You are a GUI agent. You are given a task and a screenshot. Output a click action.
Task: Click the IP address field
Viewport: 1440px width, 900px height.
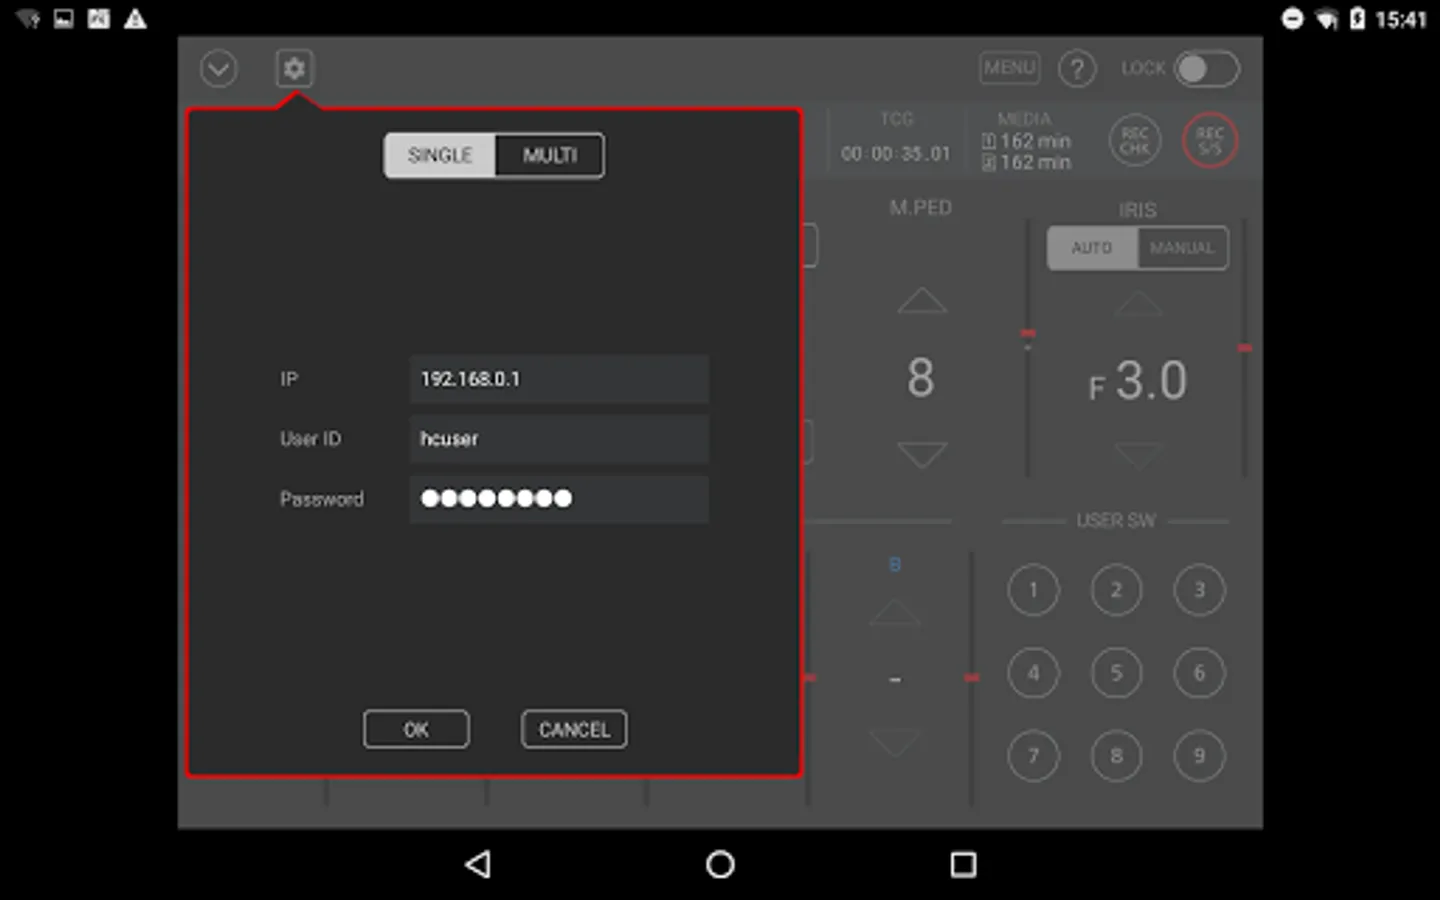point(559,379)
